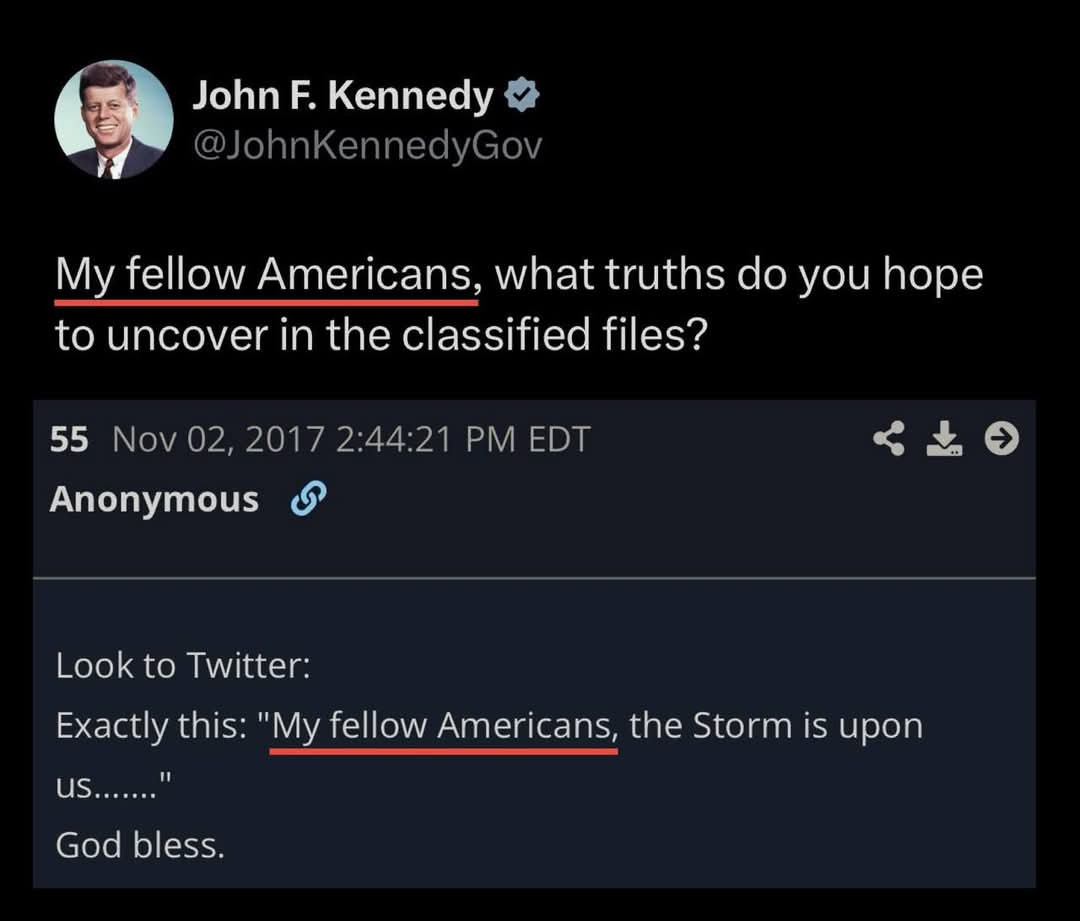Click "what truths do you hope" text
The width and height of the screenshot is (1080, 921).
739,274
